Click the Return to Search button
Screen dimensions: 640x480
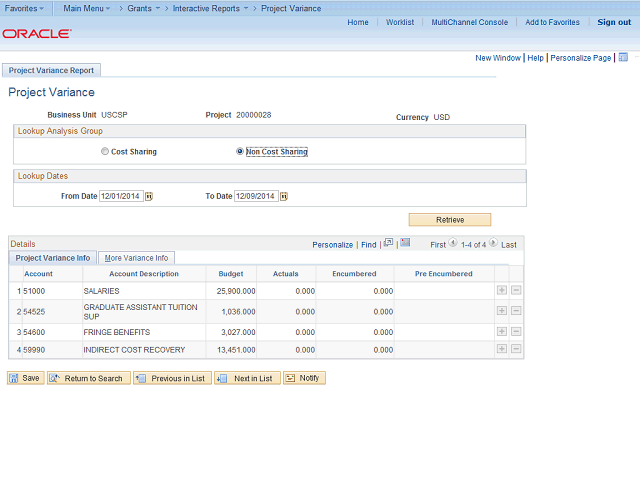(x=87, y=378)
